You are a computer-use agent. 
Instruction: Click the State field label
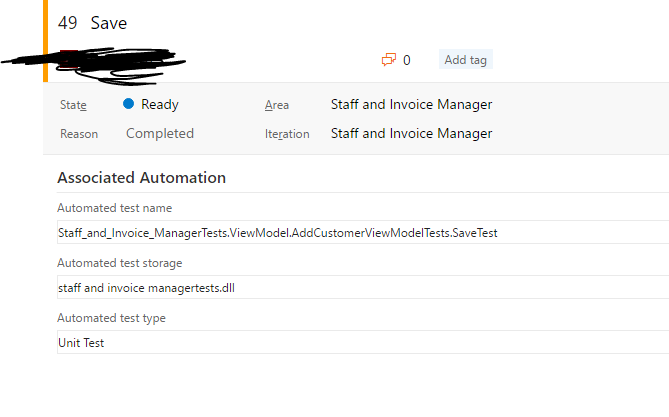click(x=73, y=105)
